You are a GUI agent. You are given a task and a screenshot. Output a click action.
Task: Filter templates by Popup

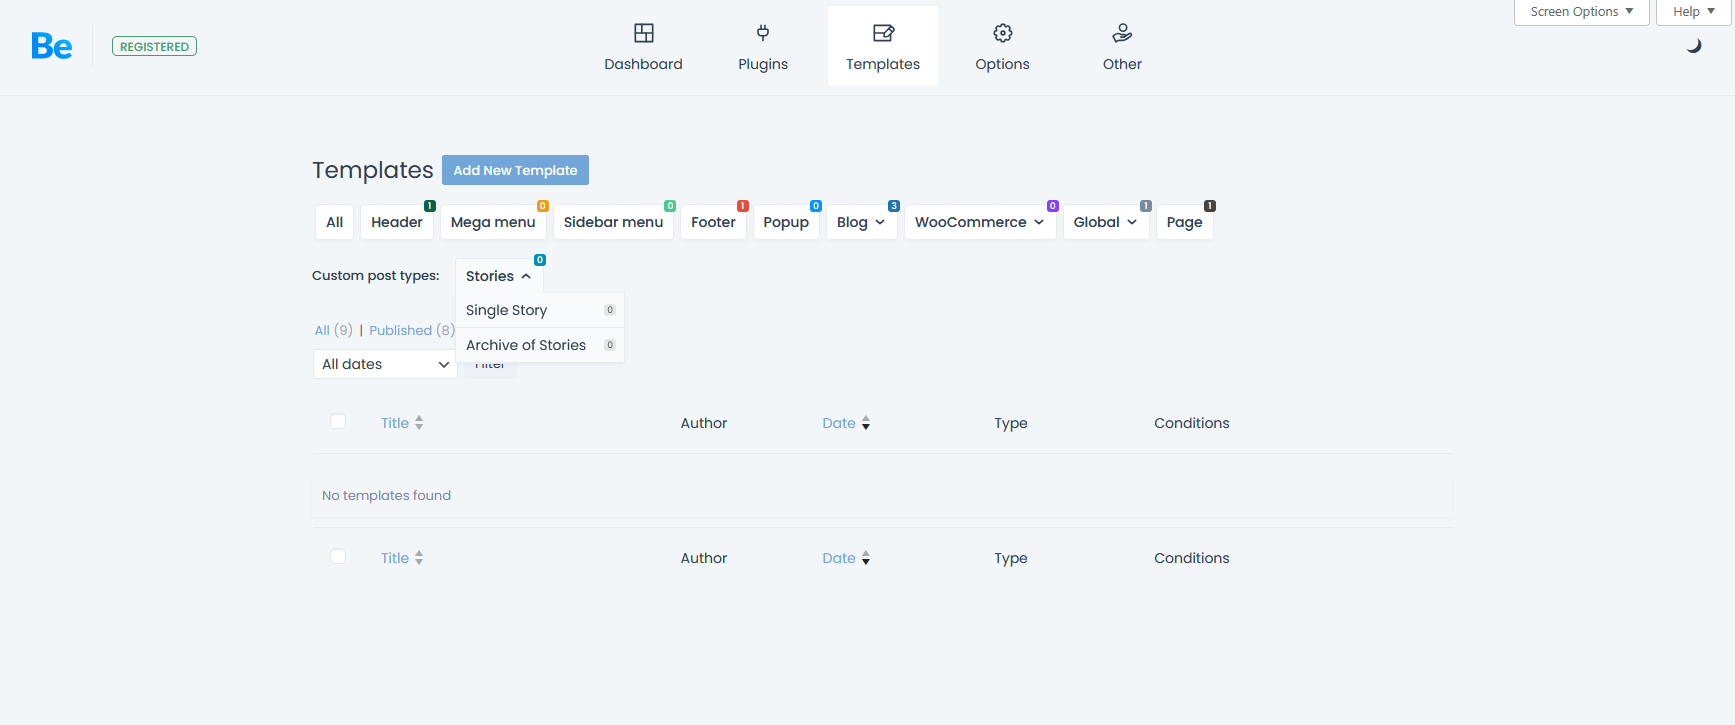pos(786,222)
